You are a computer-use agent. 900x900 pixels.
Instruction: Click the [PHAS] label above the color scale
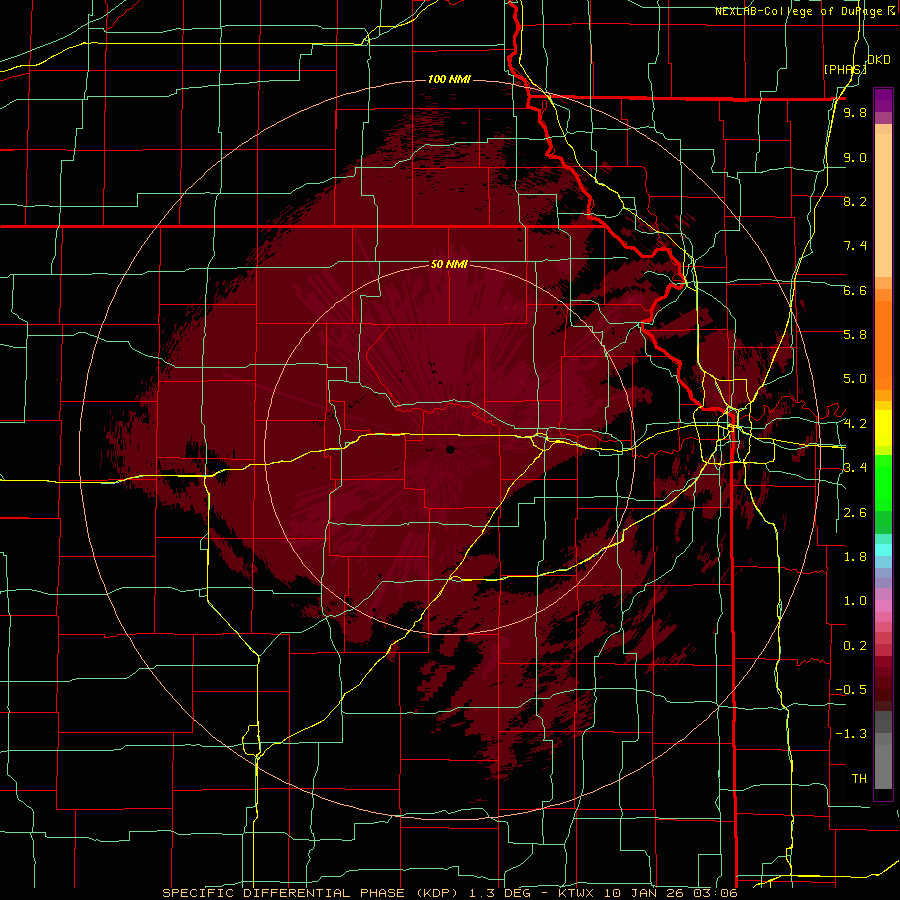click(x=845, y=69)
